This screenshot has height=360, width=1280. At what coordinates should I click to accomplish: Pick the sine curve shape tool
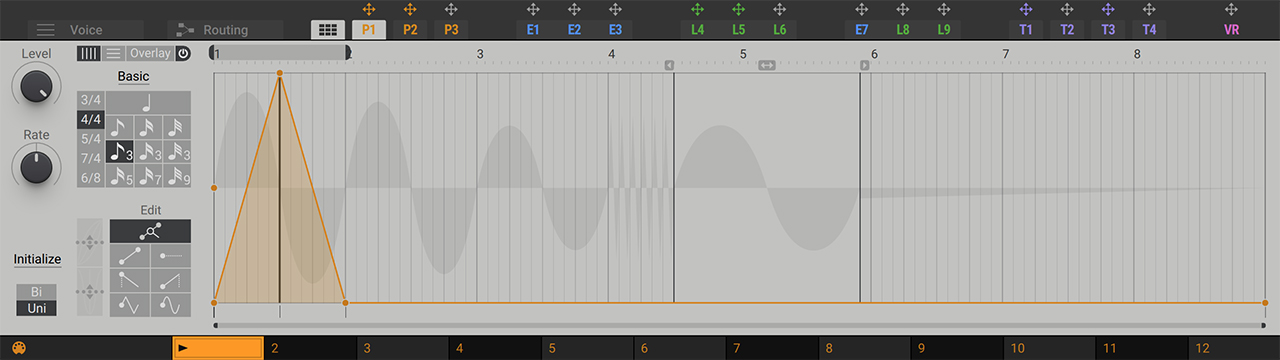pyautogui.click(x=171, y=305)
